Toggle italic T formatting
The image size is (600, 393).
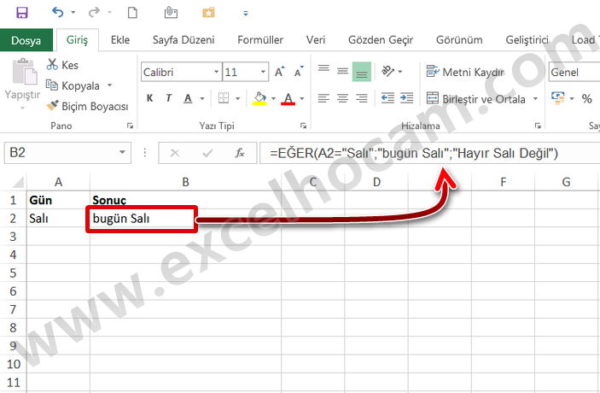point(169,98)
